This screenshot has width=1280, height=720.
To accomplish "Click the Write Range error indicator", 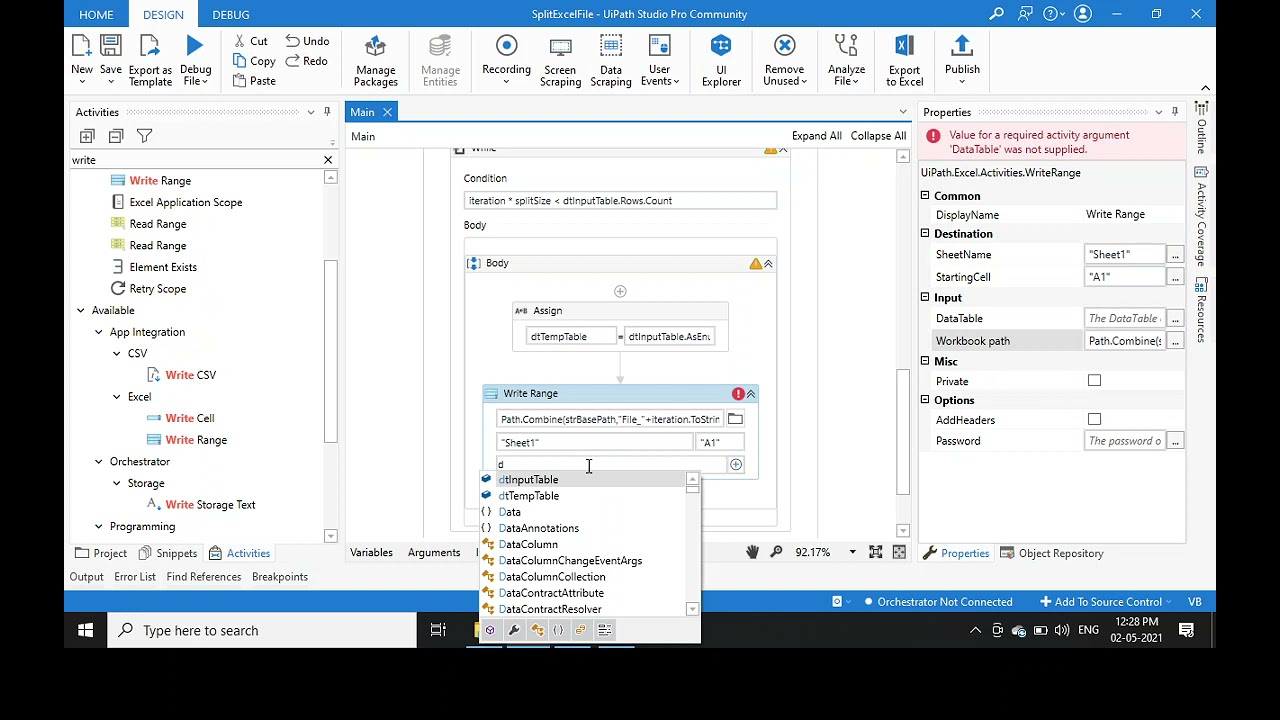I will click(x=738, y=394).
